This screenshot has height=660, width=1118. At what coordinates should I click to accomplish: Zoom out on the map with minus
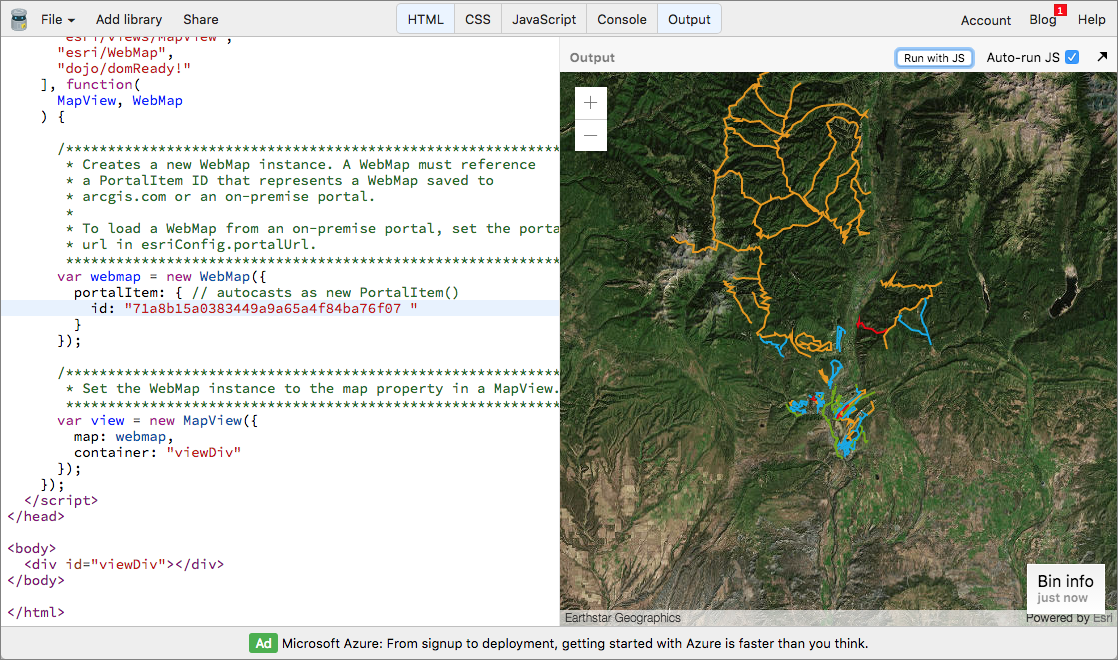[x=590, y=135]
